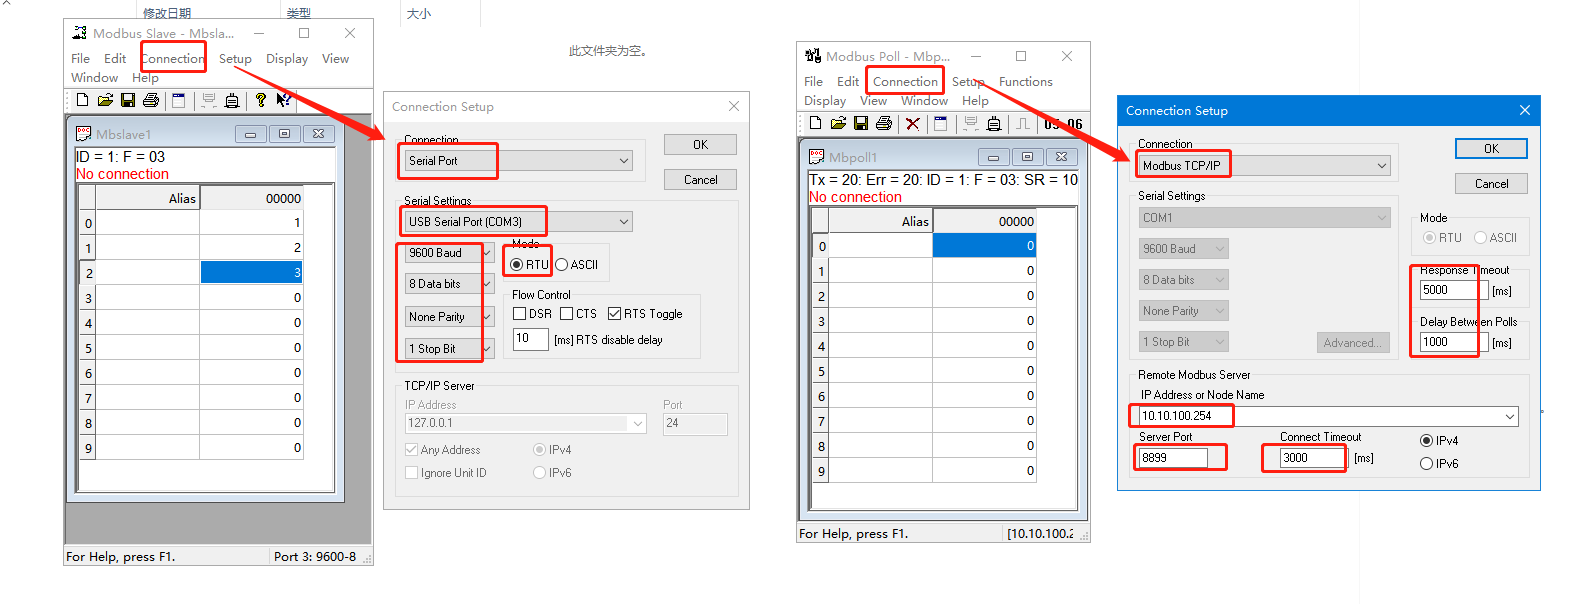Open the Serial Port connection type dropdown

pos(624,161)
